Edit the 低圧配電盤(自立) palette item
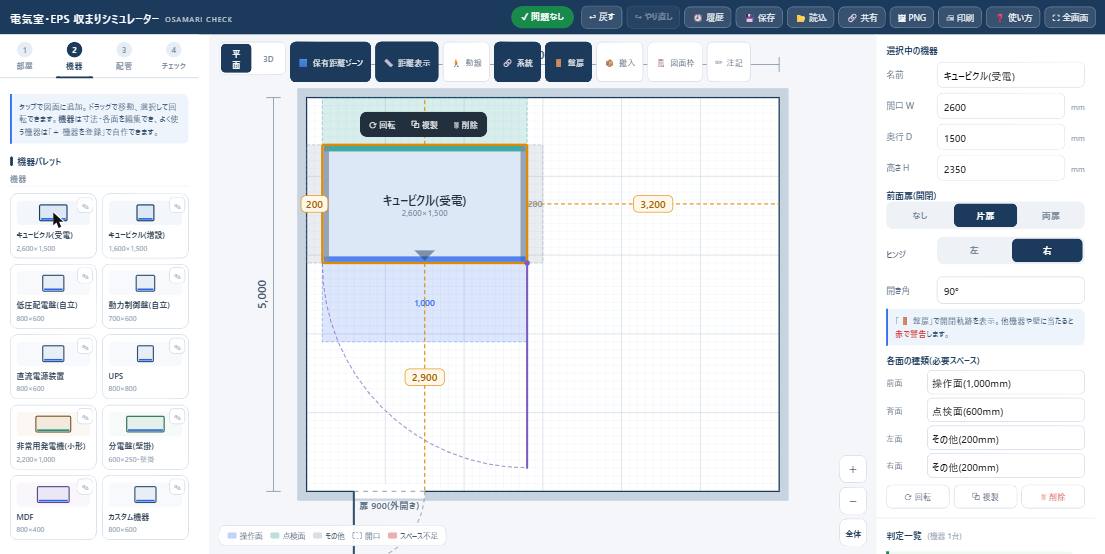This screenshot has height=554, width=1105. click(x=85, y=277)
